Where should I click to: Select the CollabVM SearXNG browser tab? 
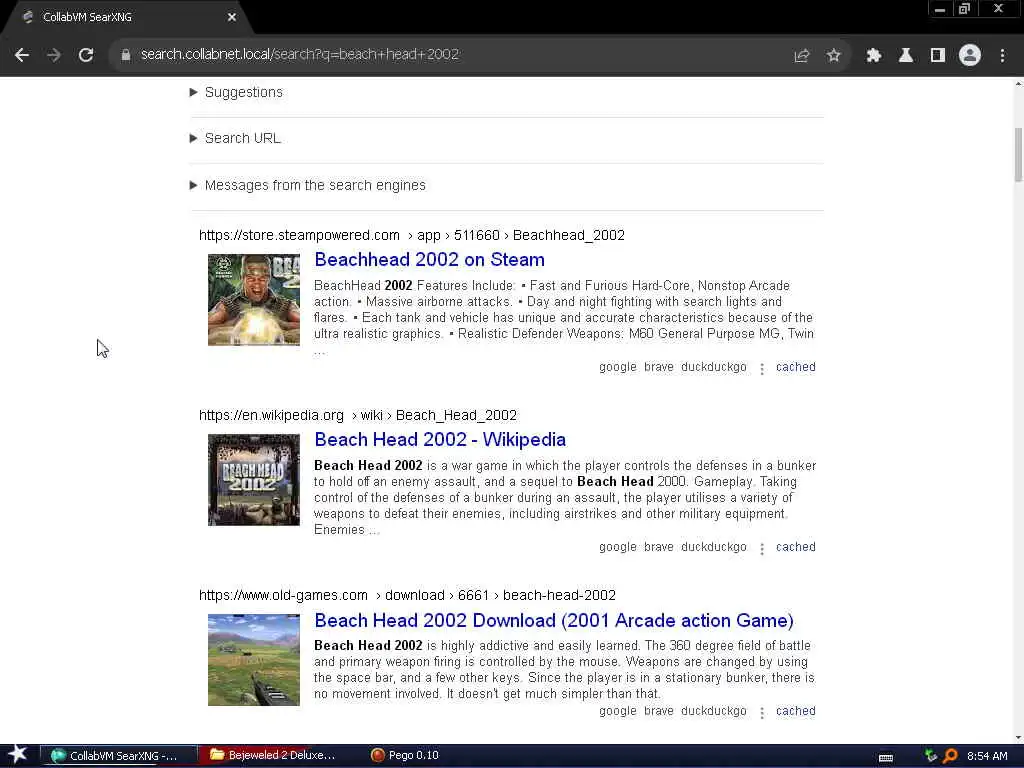tap(127, 17)
